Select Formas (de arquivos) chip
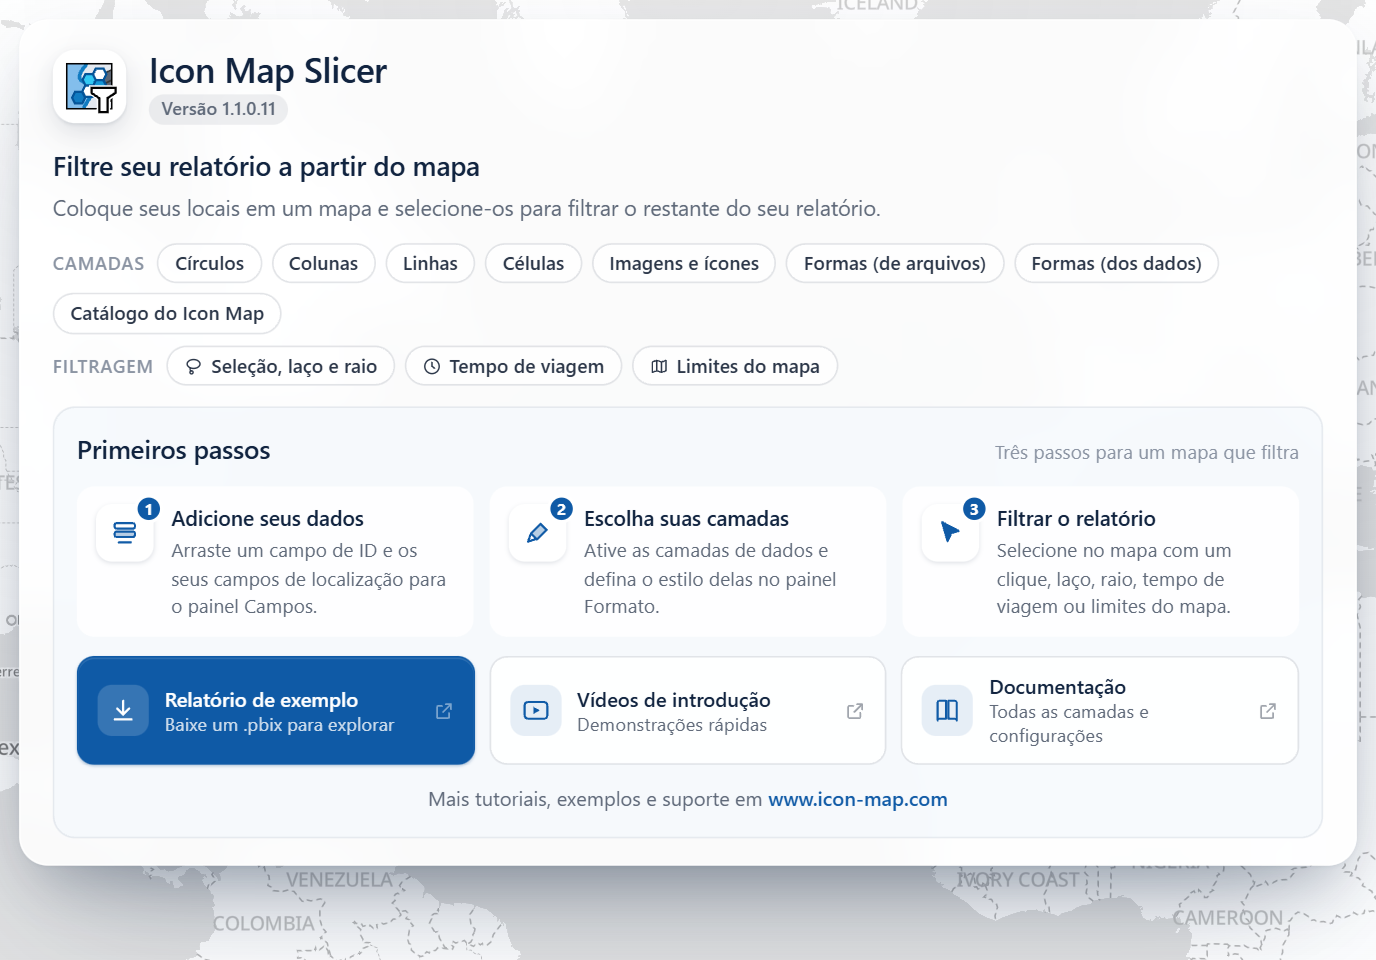This screenshot has width=1376, height=960. pyautogui.click(x=895, y=264)
